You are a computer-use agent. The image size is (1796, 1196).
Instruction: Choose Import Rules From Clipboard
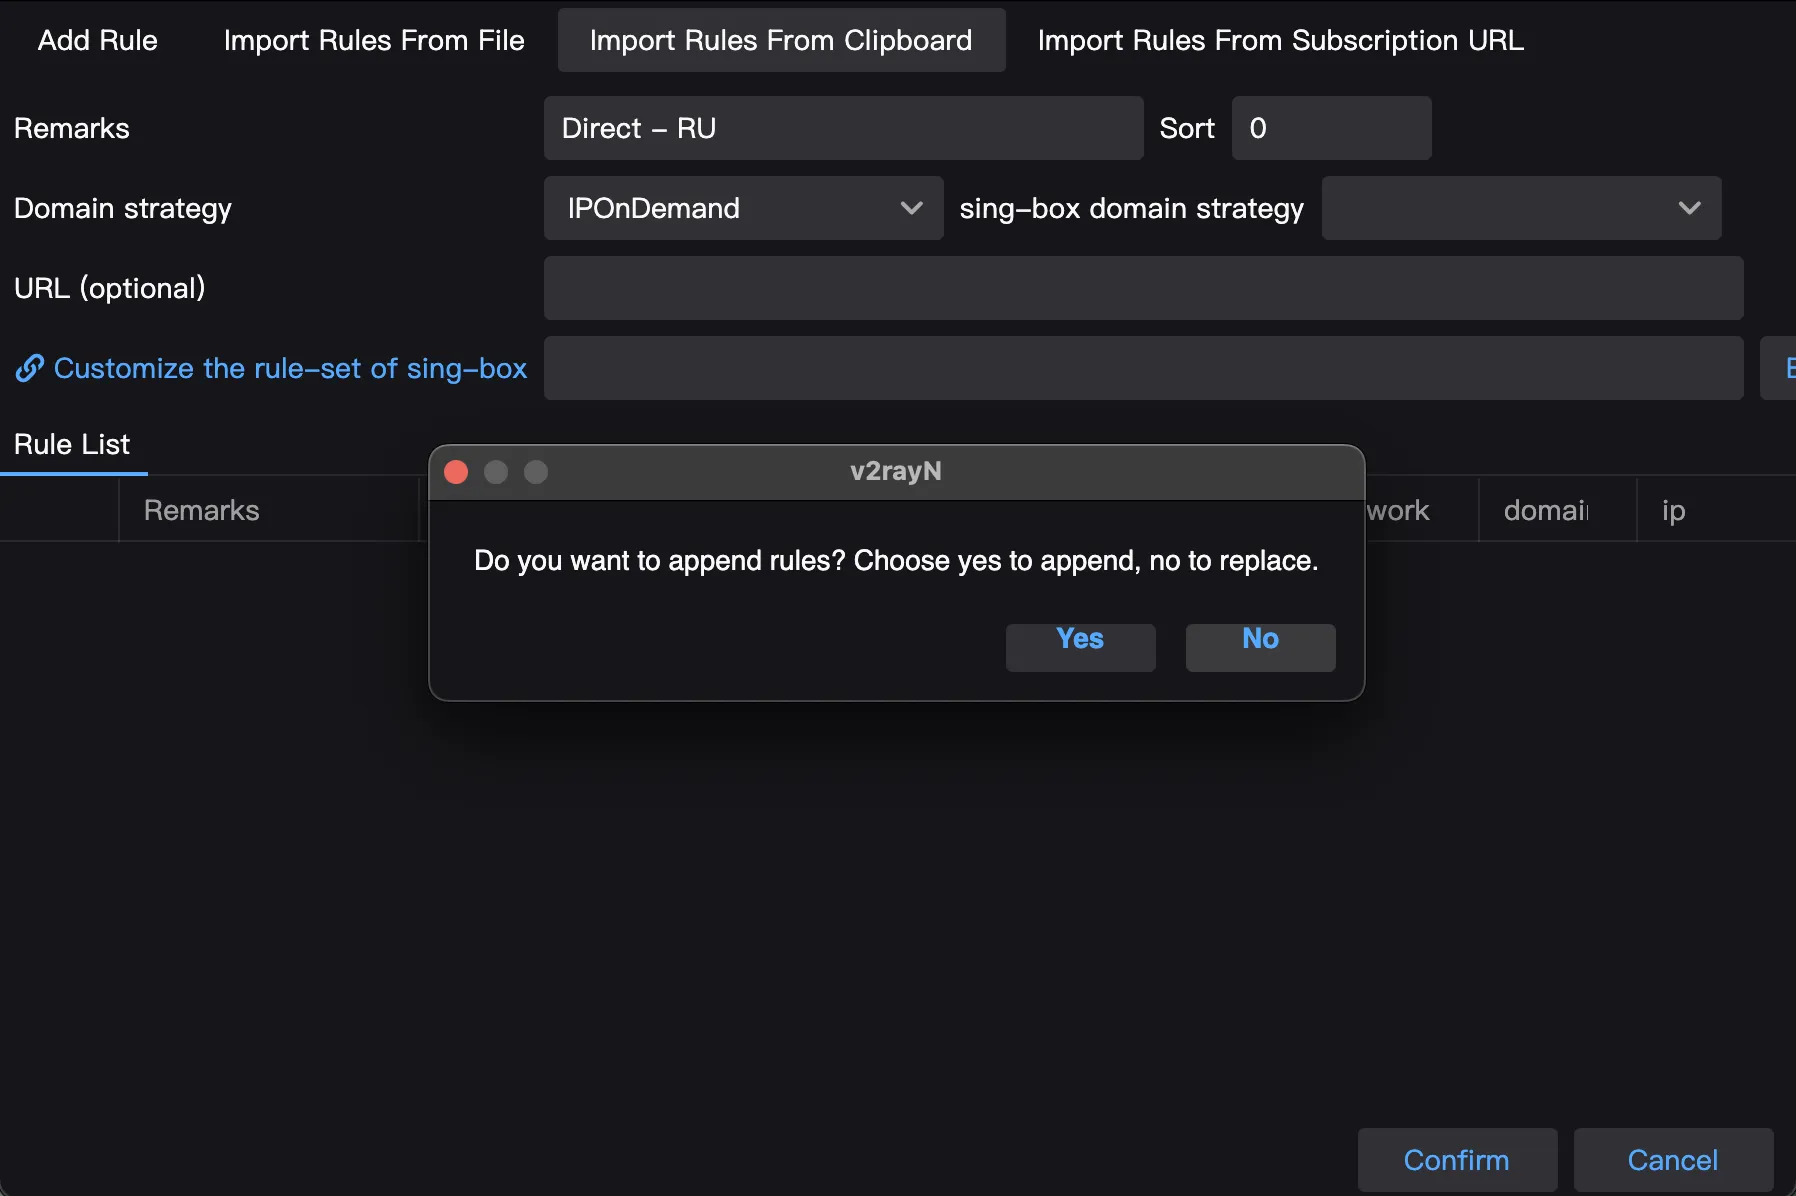point(781,40)
